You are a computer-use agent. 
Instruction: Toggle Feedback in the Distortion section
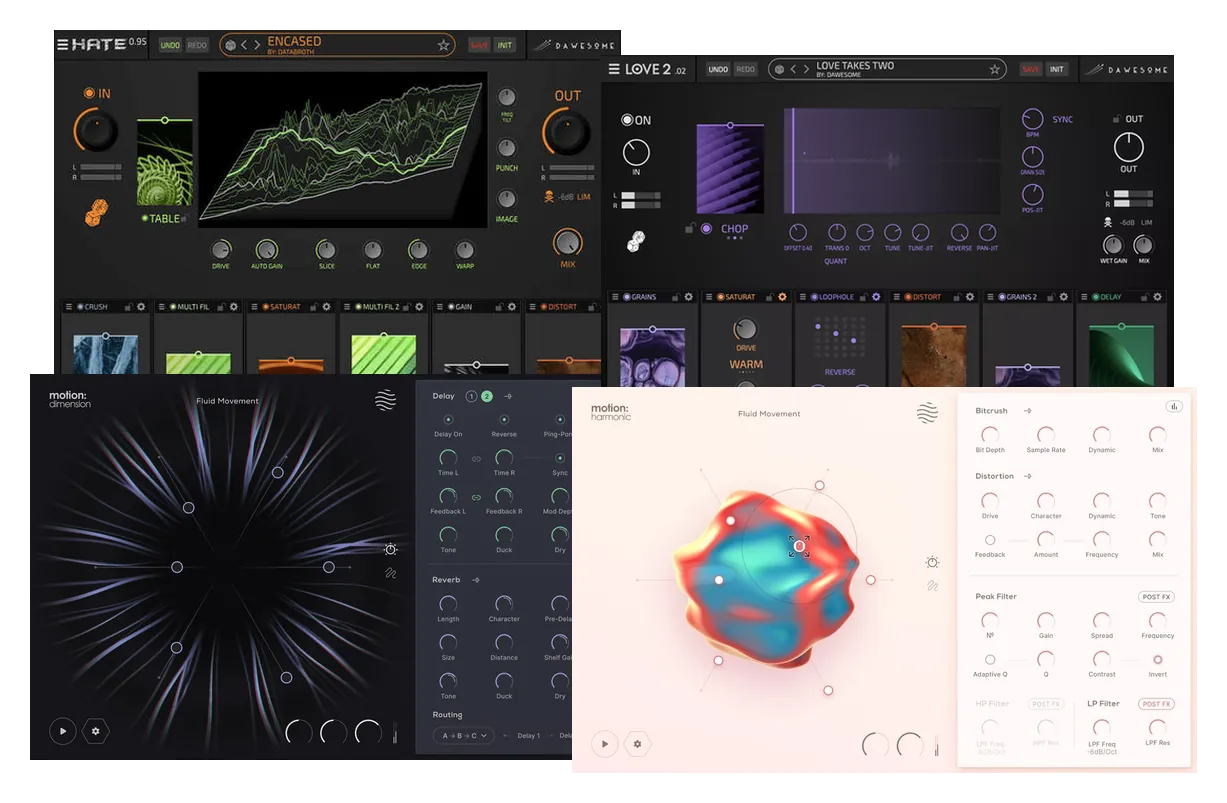(990, 540)
